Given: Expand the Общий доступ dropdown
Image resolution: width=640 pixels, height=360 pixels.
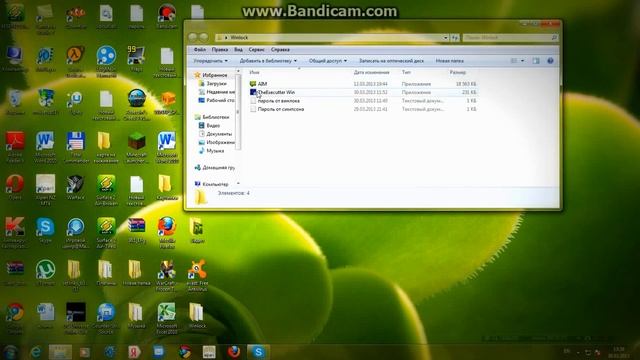Looking at the screenshot, I should pyautogui.click(x=327, y=61).
